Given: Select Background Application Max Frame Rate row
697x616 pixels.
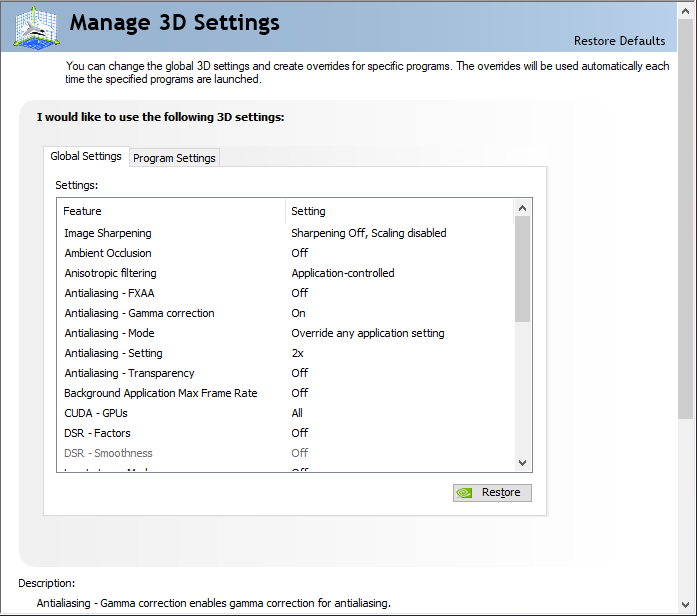Looking at the screenshot, I should (285, 393).
